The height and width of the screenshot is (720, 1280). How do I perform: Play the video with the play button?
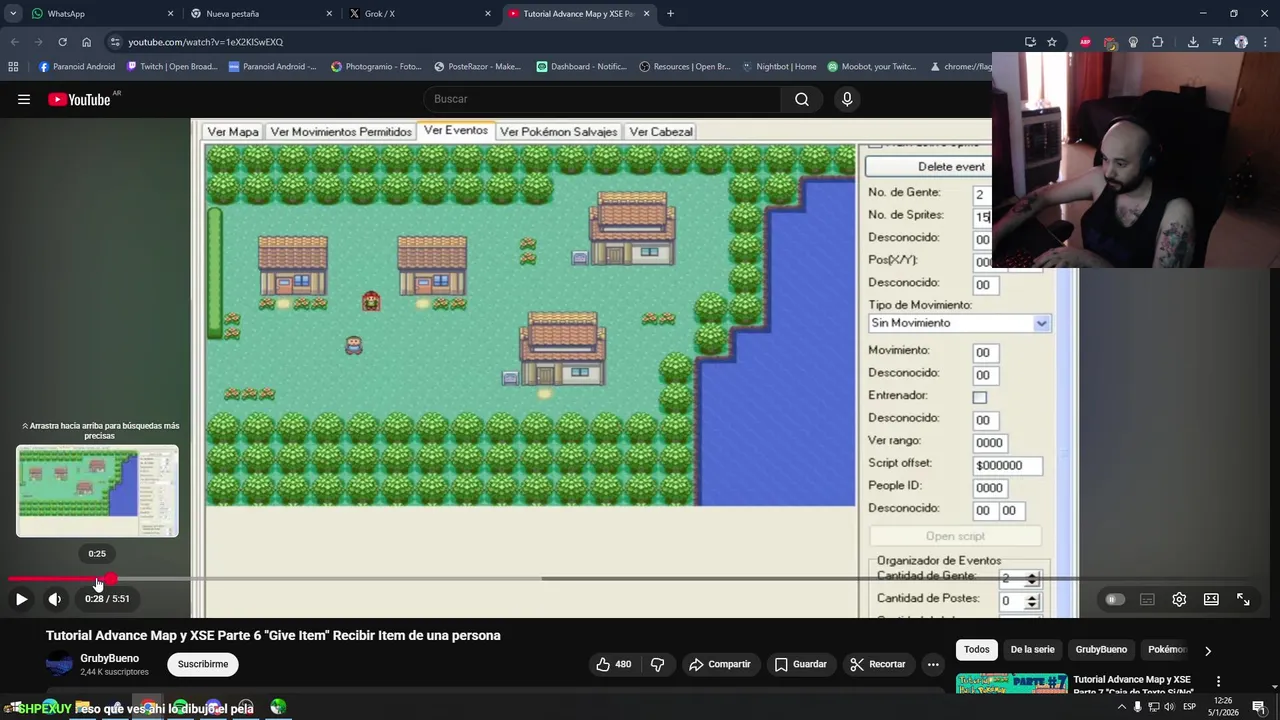(21, 599)
